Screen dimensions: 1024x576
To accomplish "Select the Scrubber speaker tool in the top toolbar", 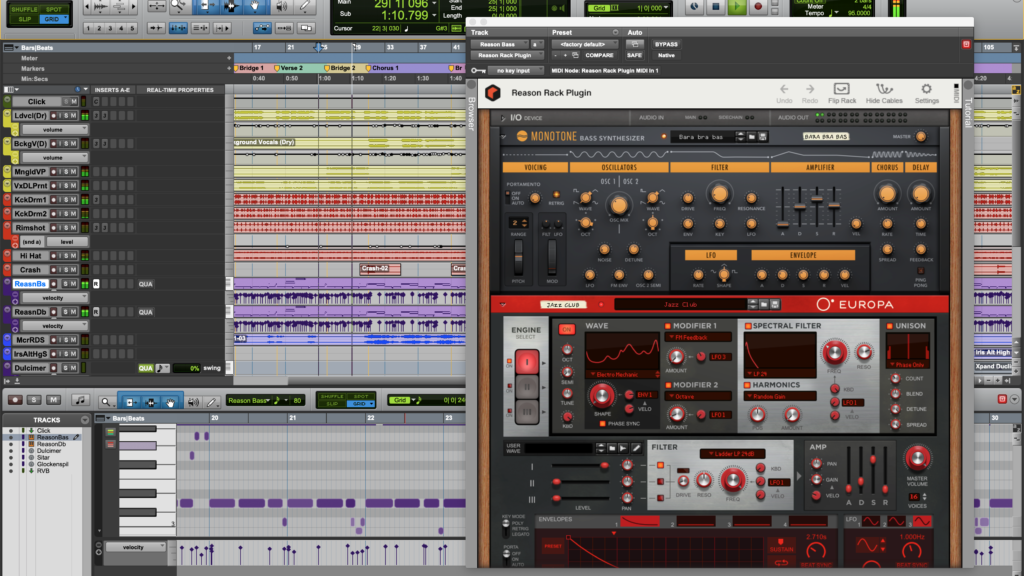I will (x=281, y=6).
